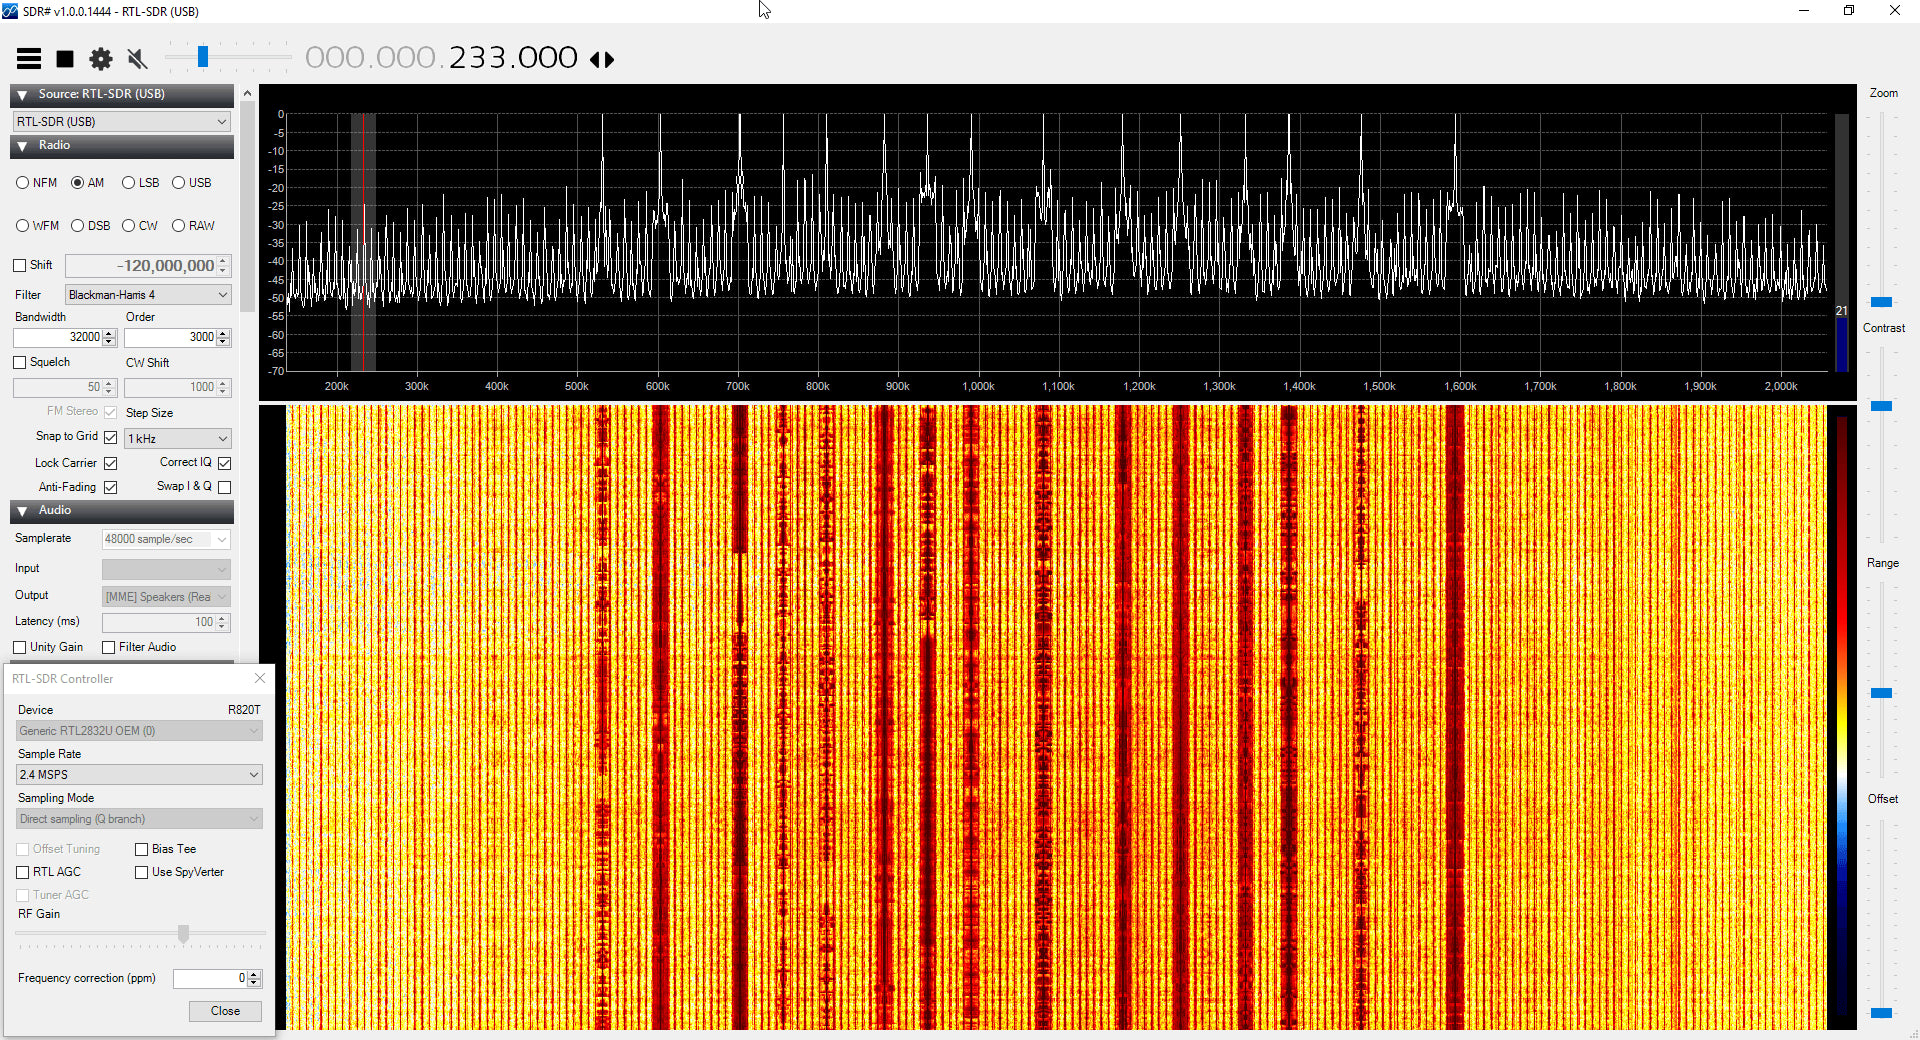Collapse the Audio panel
This screenshot has height=1040, width=1920.
coord(22,510)
